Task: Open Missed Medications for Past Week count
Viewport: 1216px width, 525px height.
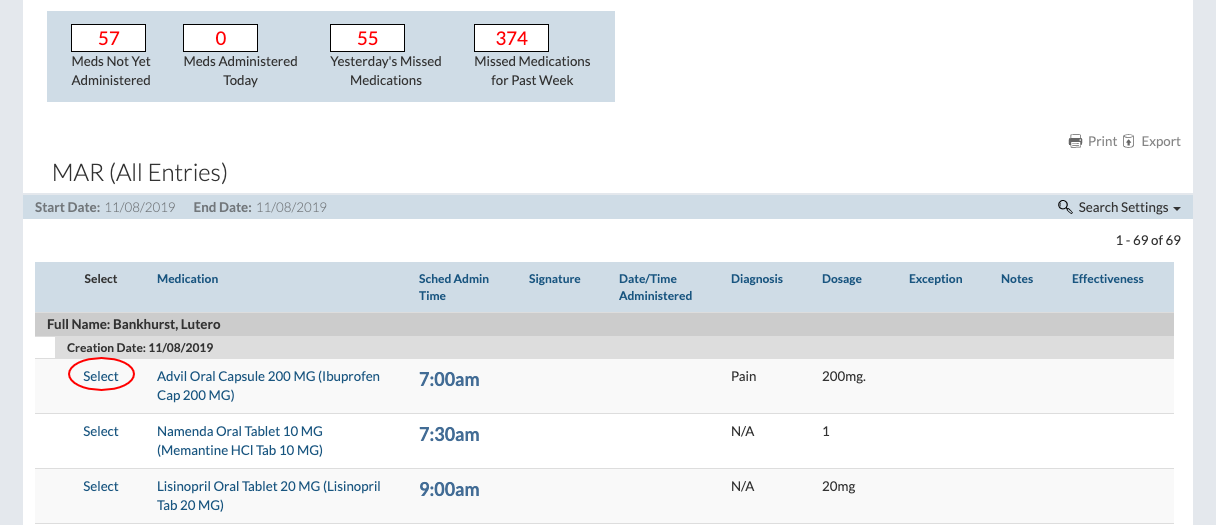Action: coord(511,39)
